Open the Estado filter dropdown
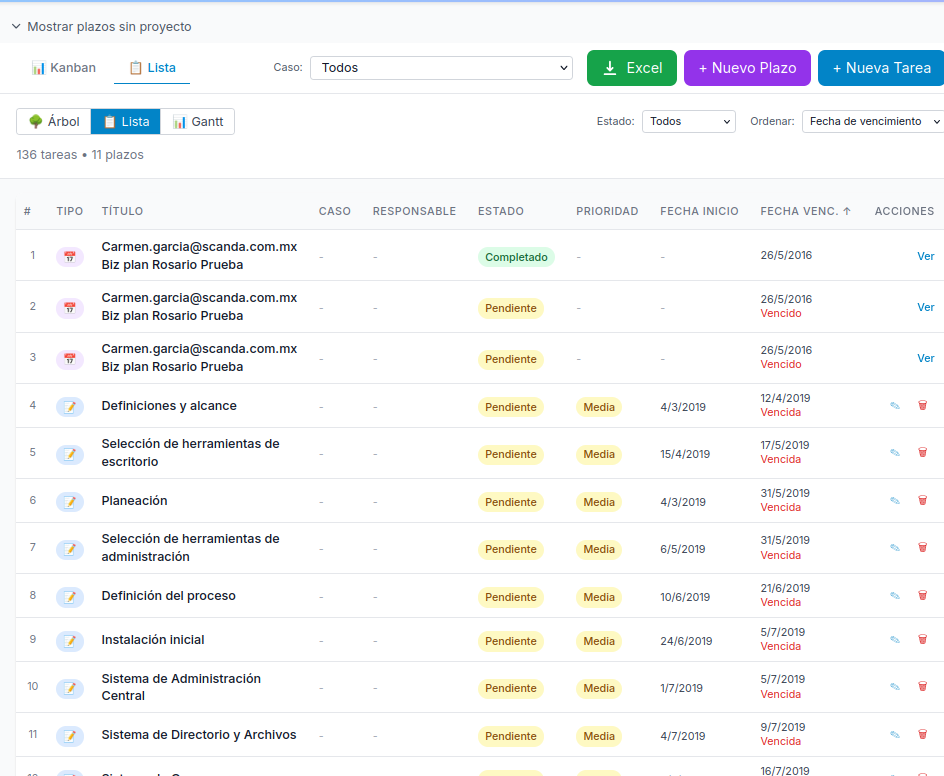Image resolution: width=944 pixels, height=776 pixels. pos(689,122)
